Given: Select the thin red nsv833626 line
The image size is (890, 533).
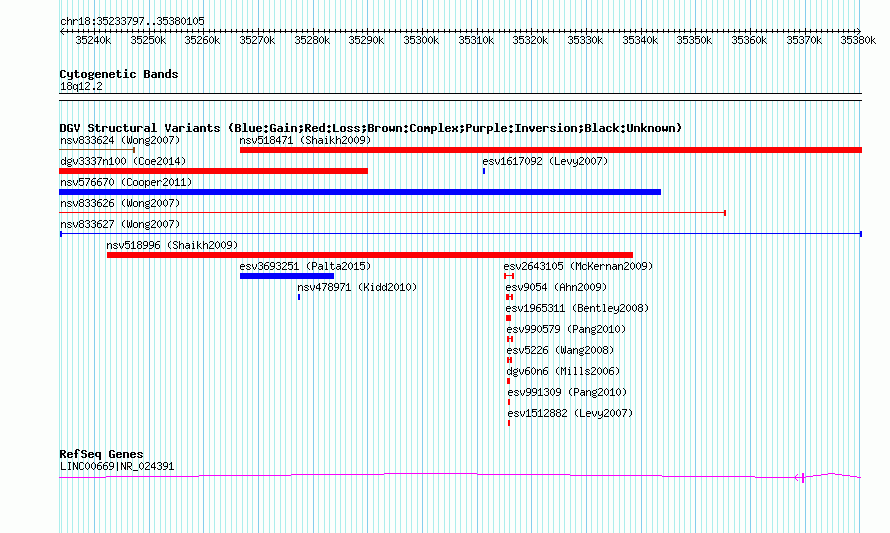Looking at the screenshot, I should click(393, 213).
